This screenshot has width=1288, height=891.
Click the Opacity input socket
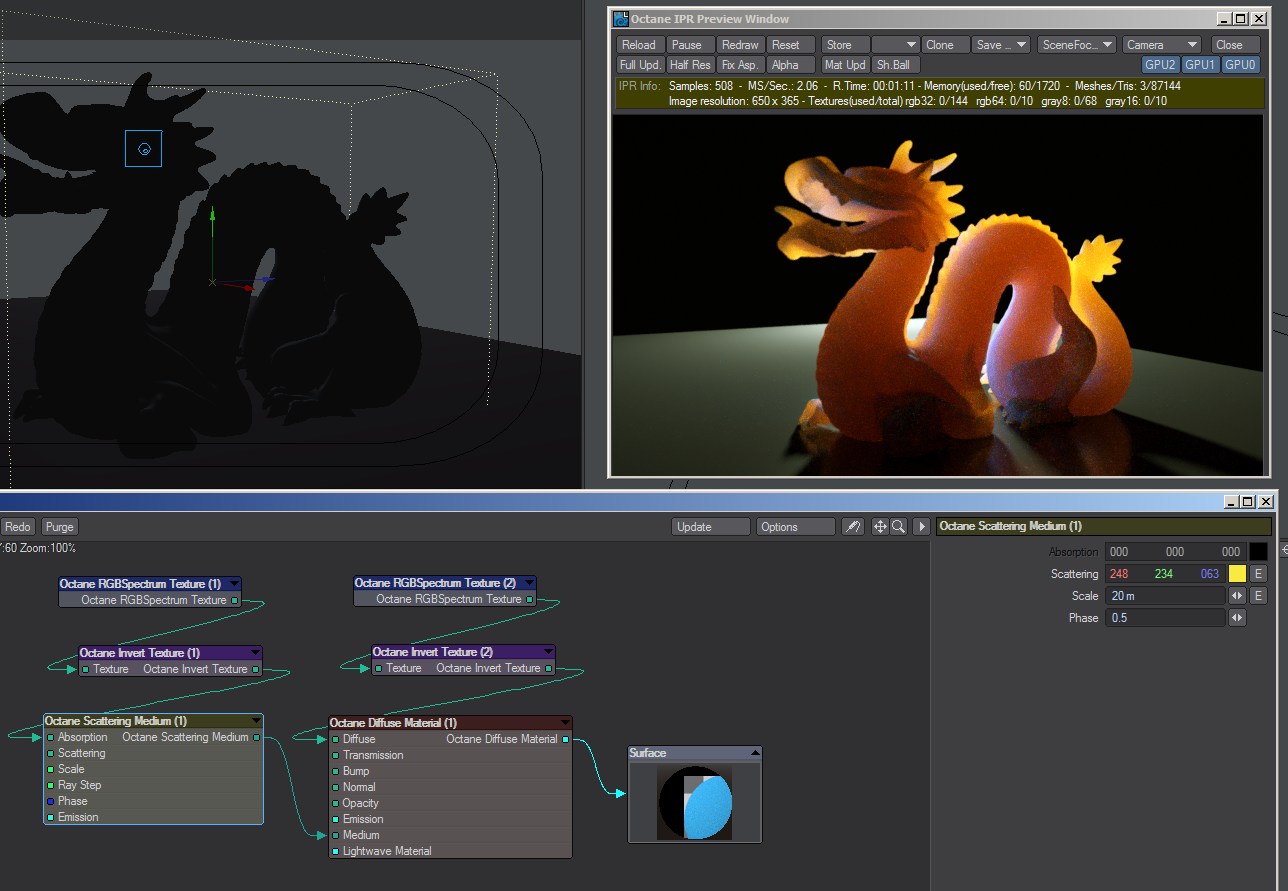pos(335,804)
